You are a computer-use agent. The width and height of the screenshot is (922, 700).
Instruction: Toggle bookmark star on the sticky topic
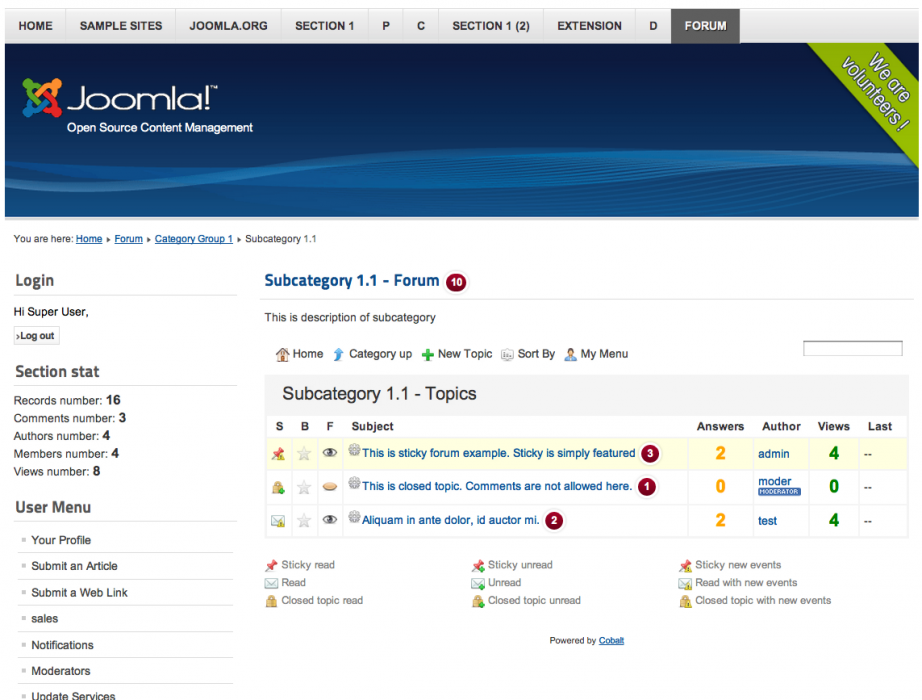click(x=304, y=454)
